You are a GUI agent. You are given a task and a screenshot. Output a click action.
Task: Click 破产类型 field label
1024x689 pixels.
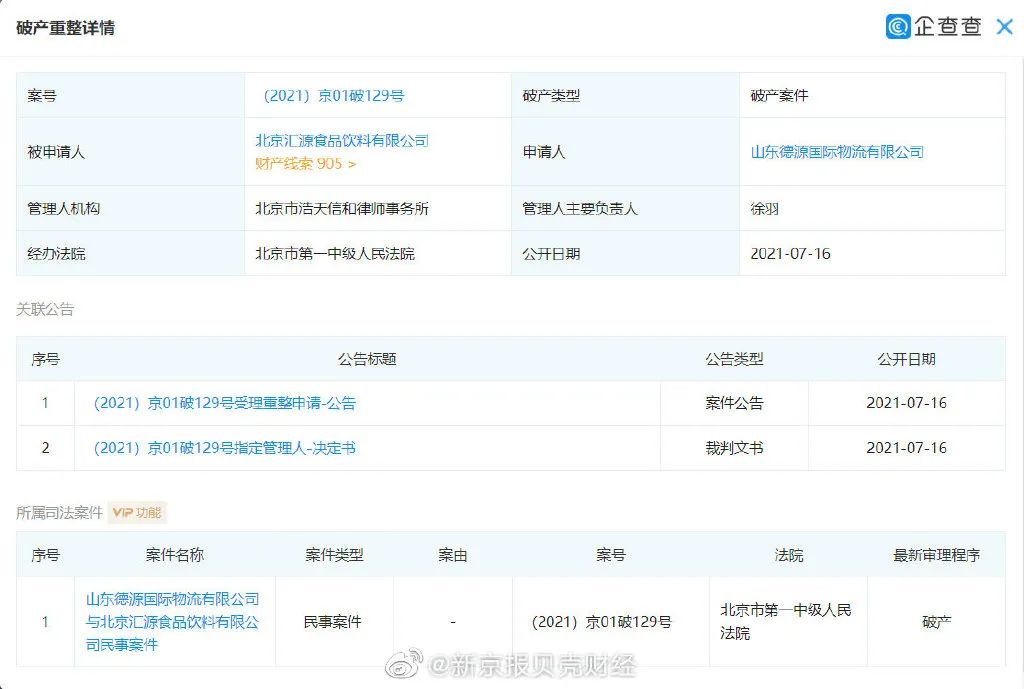(x=551, y=95)
